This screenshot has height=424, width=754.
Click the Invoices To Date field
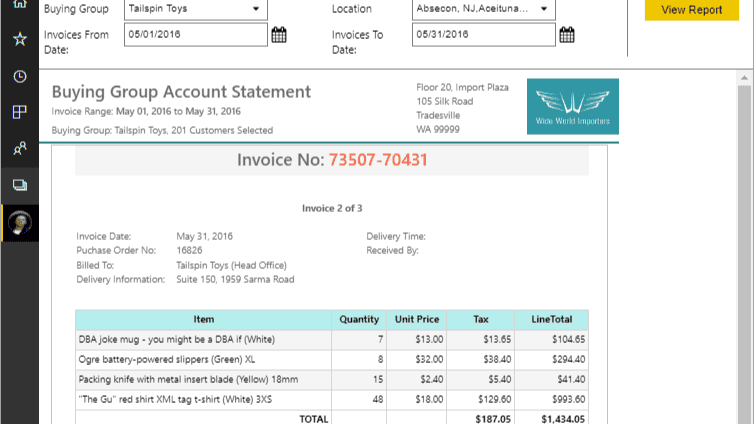(482, 35)
